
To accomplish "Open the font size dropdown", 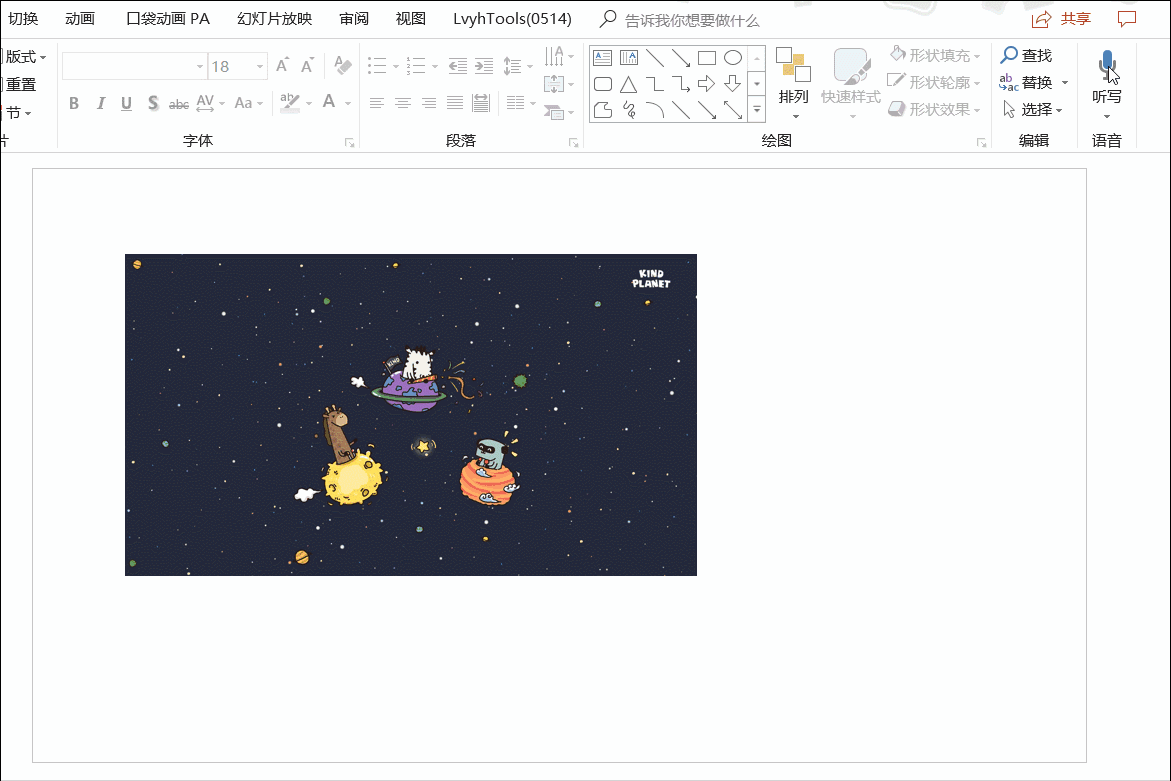I will coord(260,67).
